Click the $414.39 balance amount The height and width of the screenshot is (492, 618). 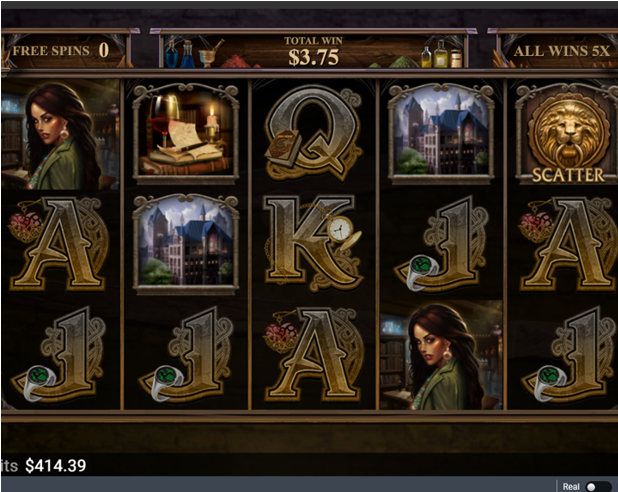click(x=56, y=466)
